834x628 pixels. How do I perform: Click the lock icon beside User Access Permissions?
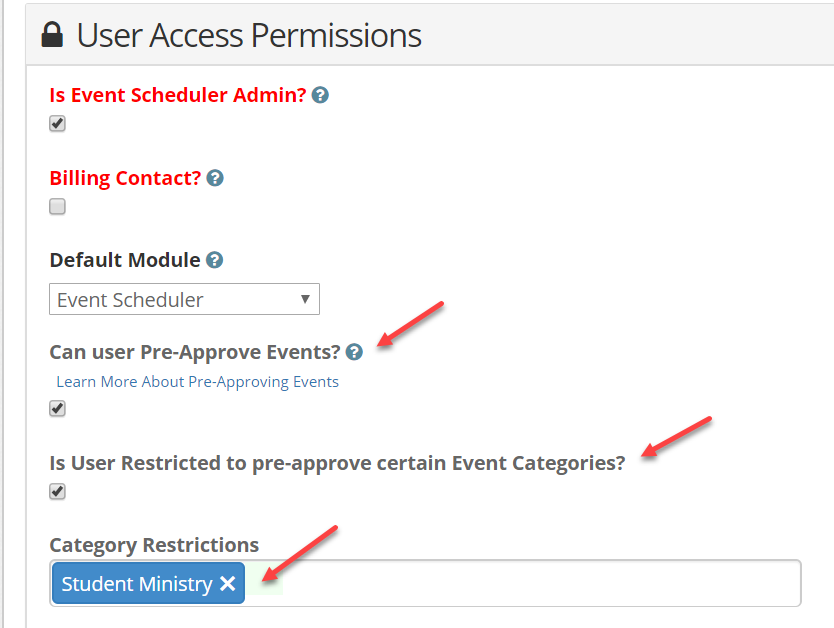pyautogui.click(x=52, y=35)
